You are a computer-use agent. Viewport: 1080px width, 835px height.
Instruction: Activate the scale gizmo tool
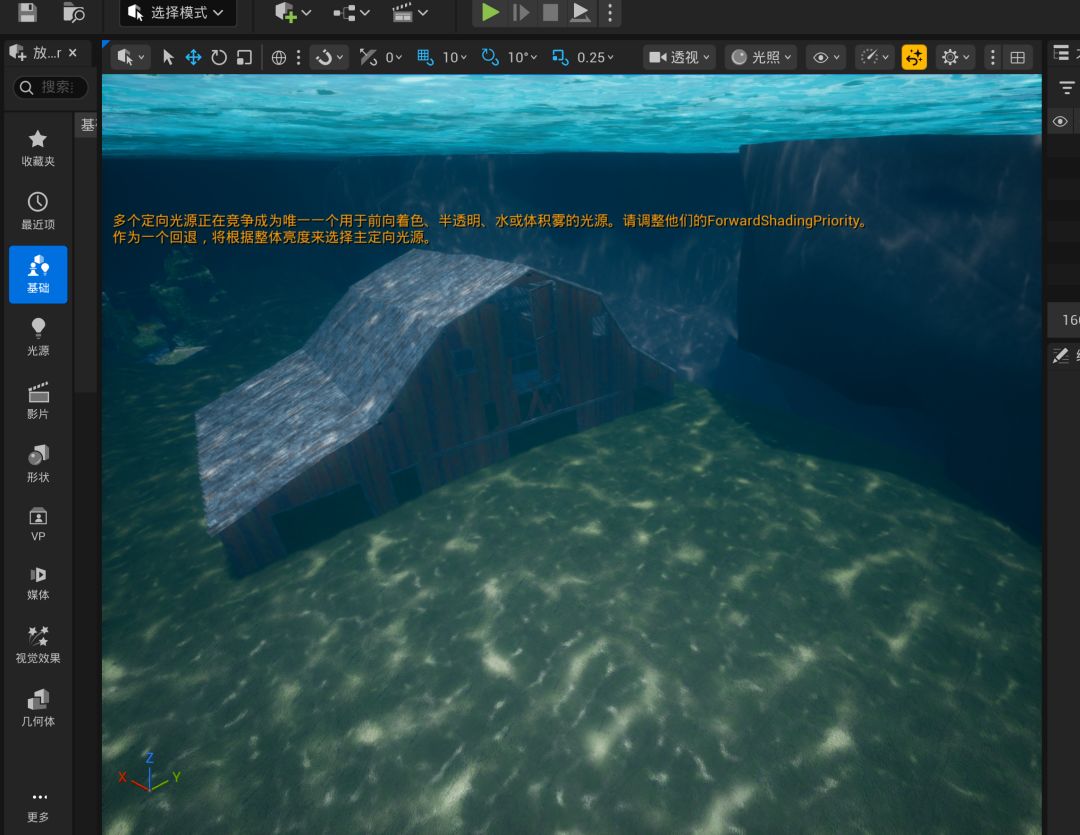pos(245,57)
